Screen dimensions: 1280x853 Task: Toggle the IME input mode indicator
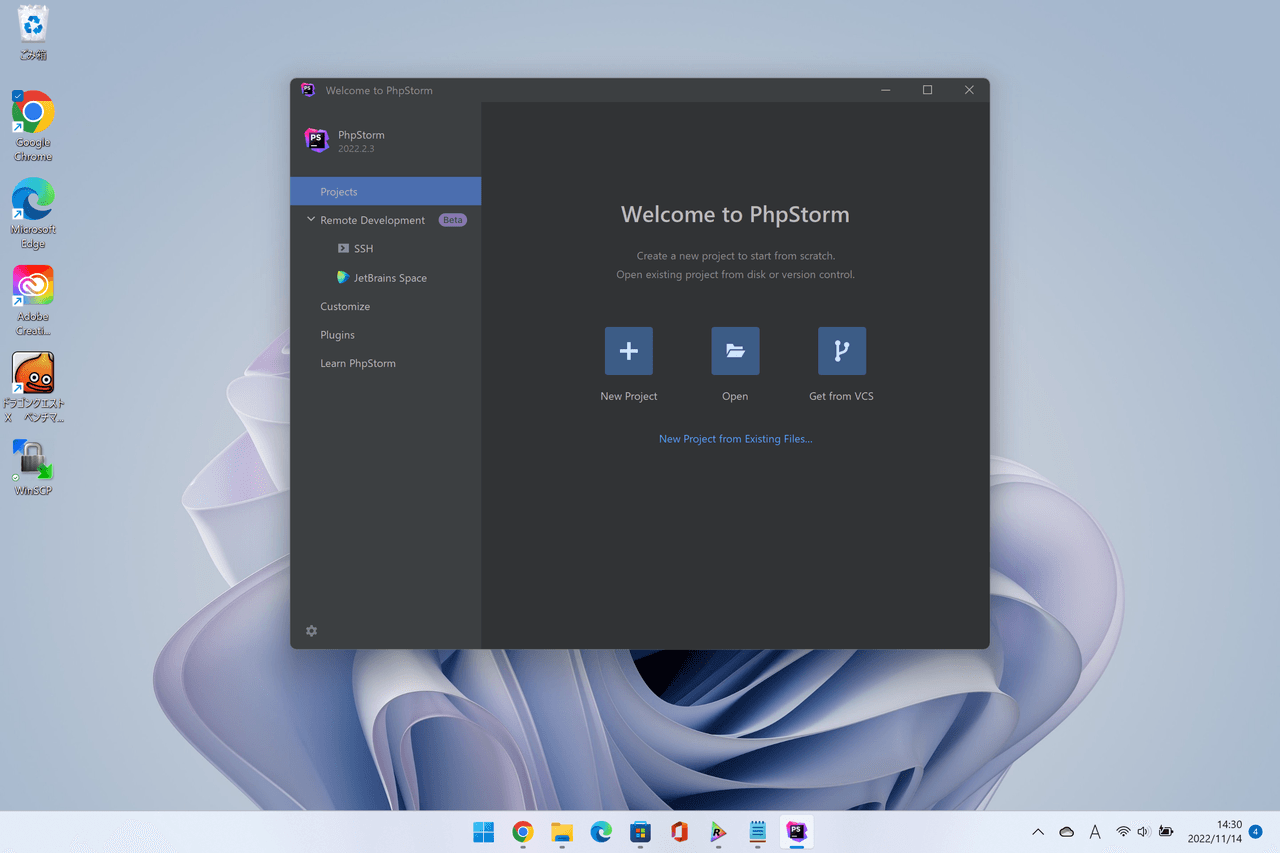point(1095,832)
